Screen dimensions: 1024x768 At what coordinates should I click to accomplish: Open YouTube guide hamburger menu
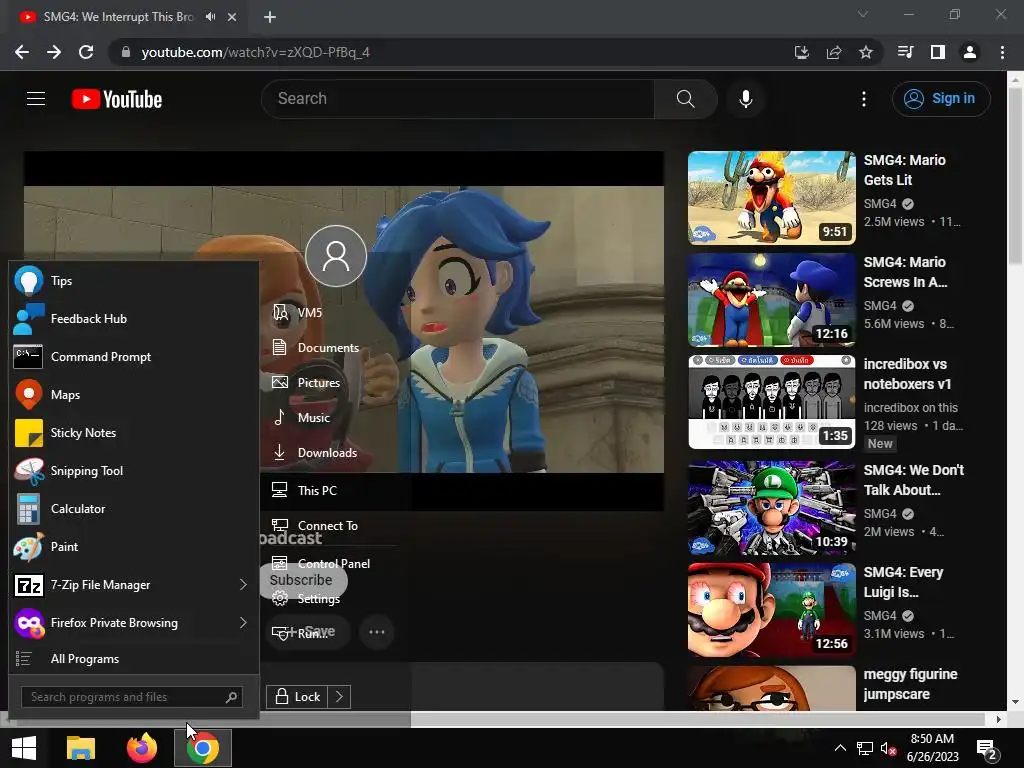[x=36, y=99]
